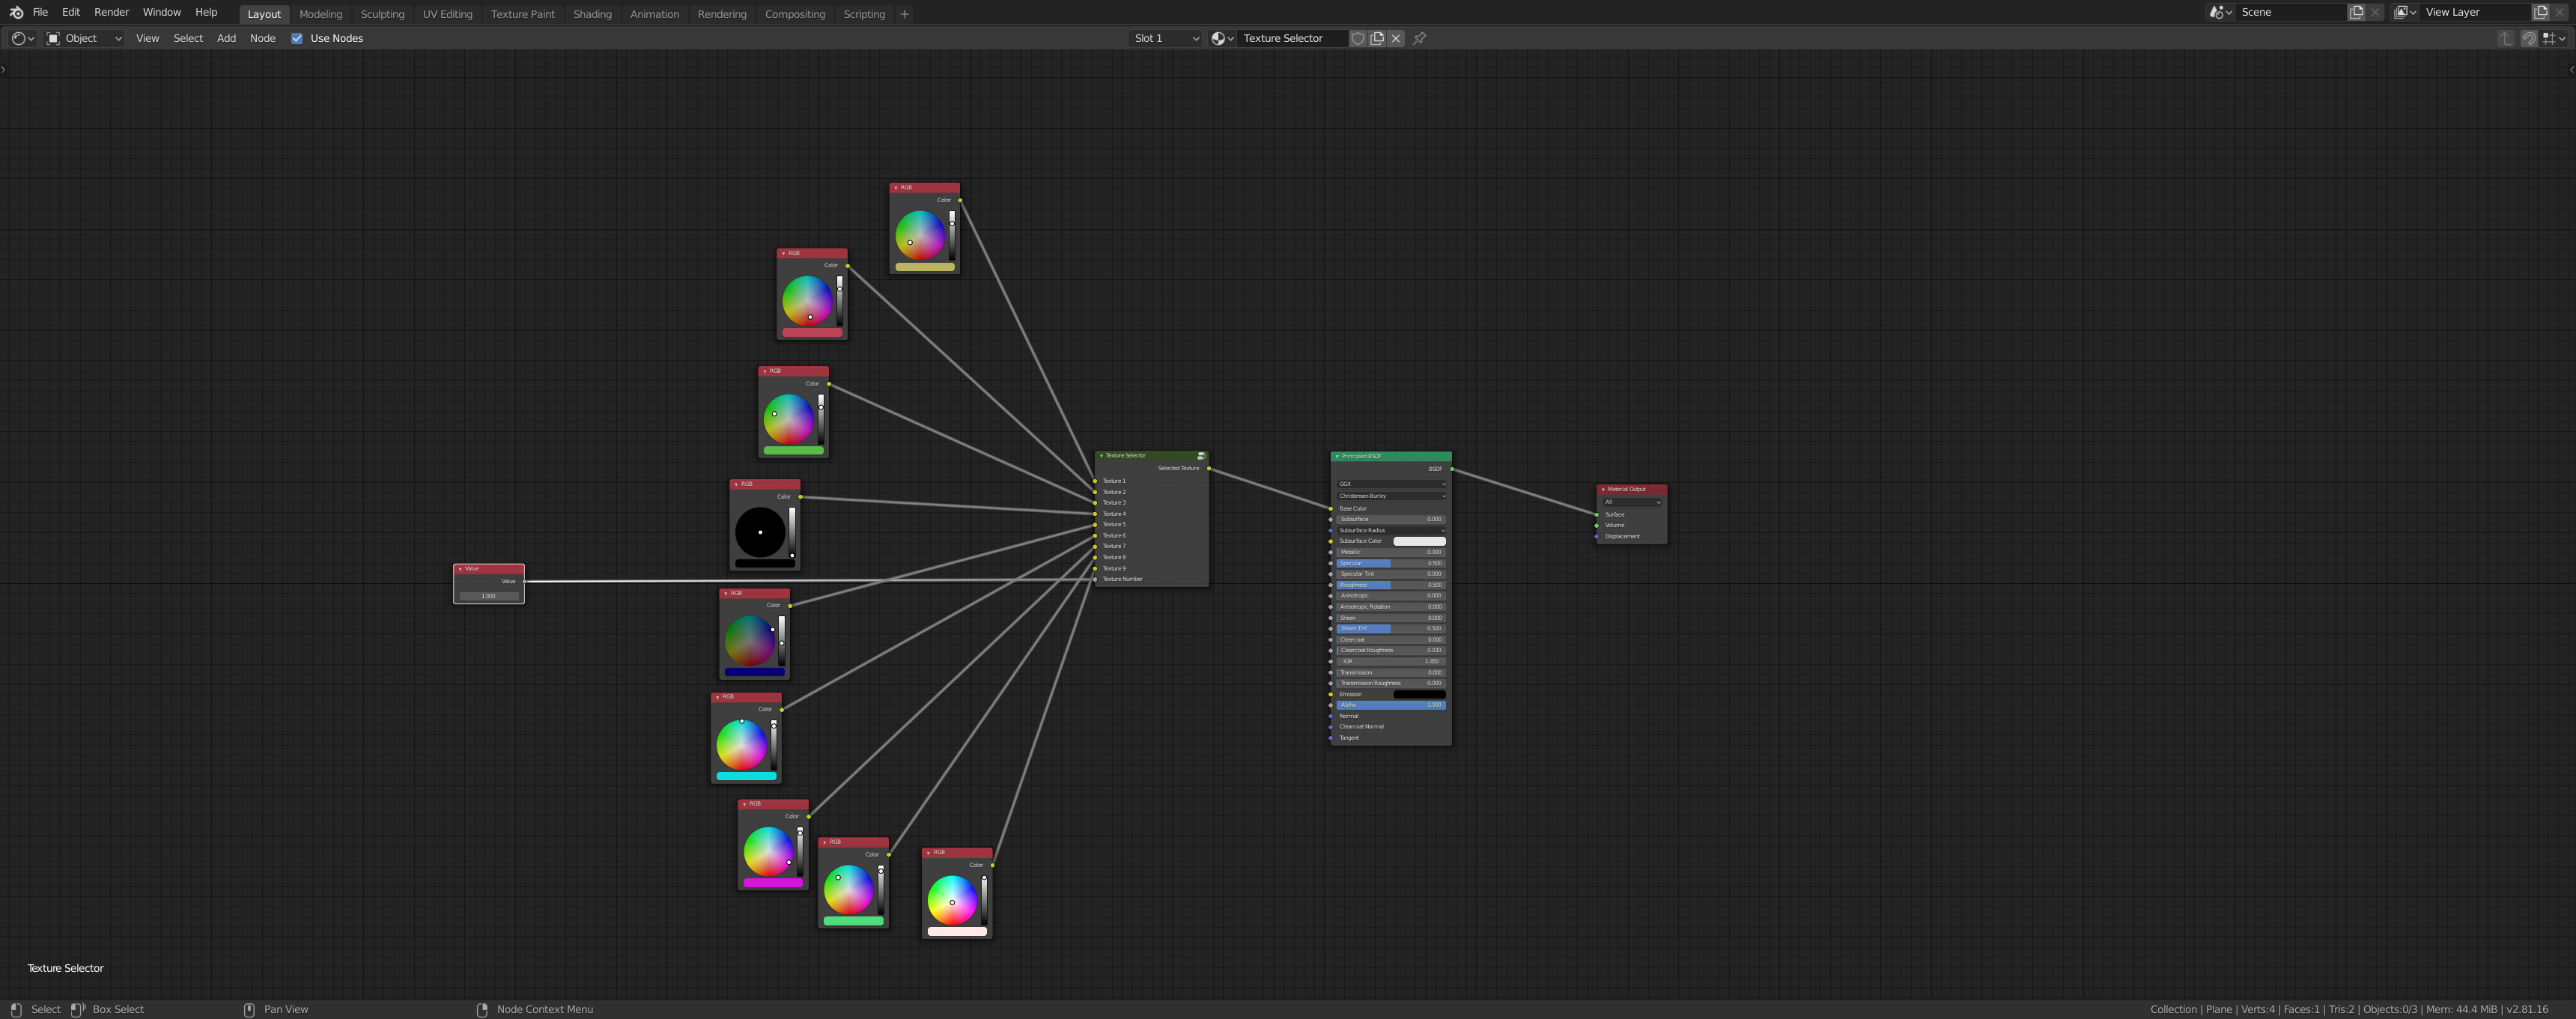Open the GGX distribution dropdown

coord(1391,484)
